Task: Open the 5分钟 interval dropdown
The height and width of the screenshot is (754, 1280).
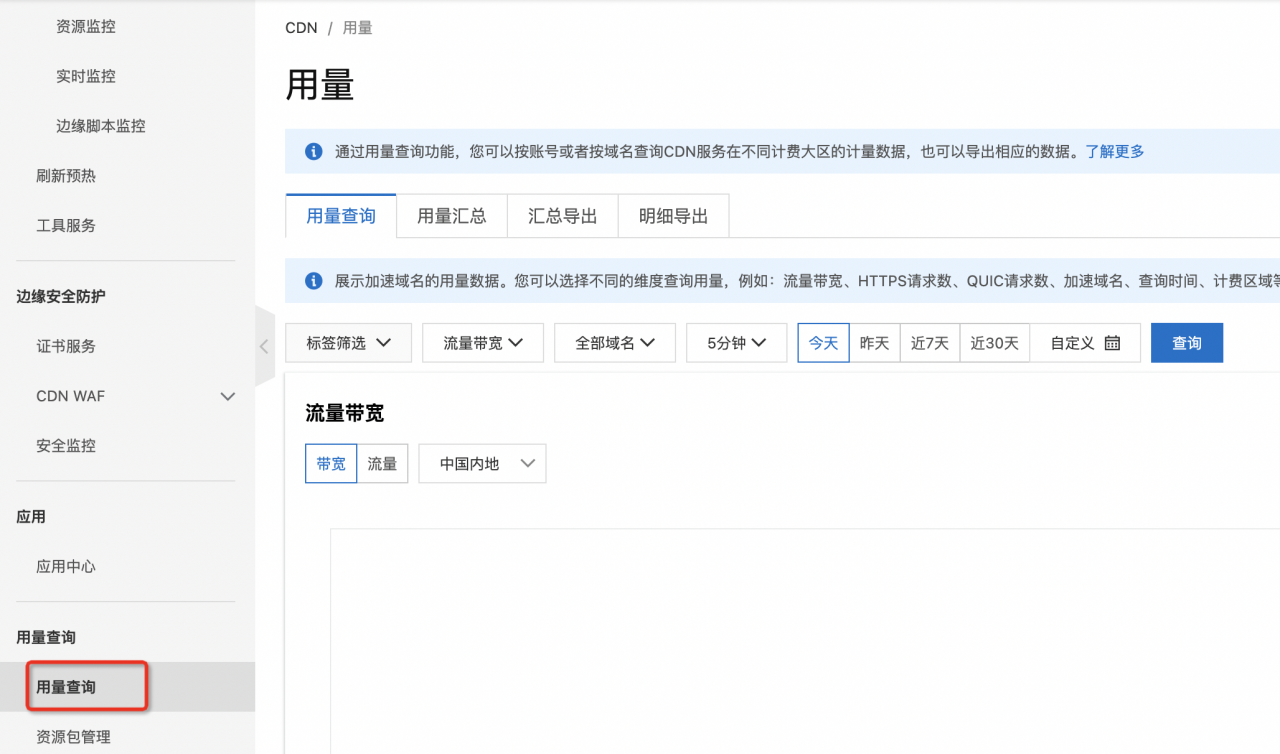Action: [736, 342]
